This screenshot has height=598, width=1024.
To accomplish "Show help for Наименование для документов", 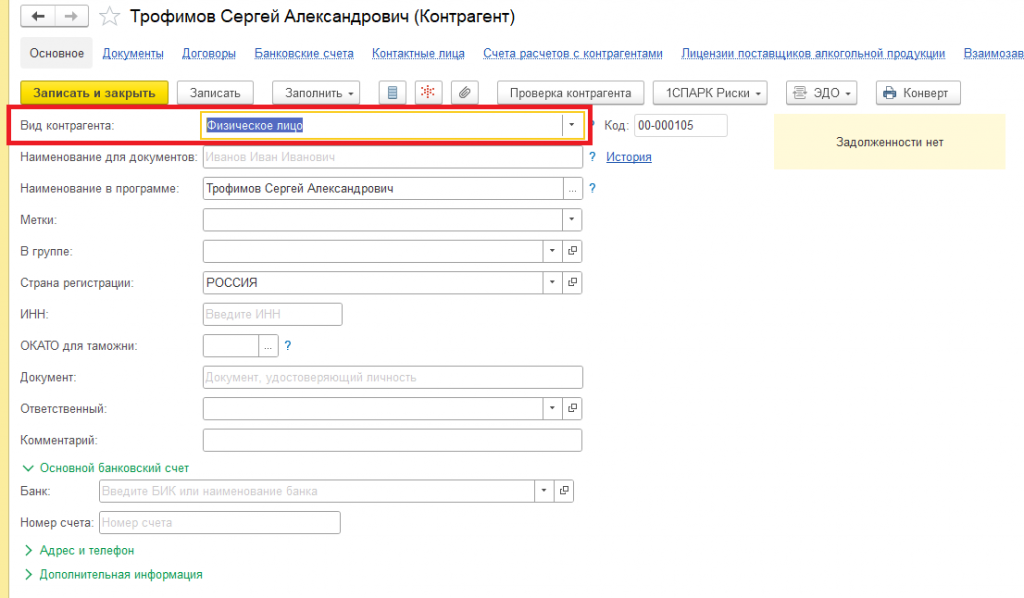I will tap(592, 157).
